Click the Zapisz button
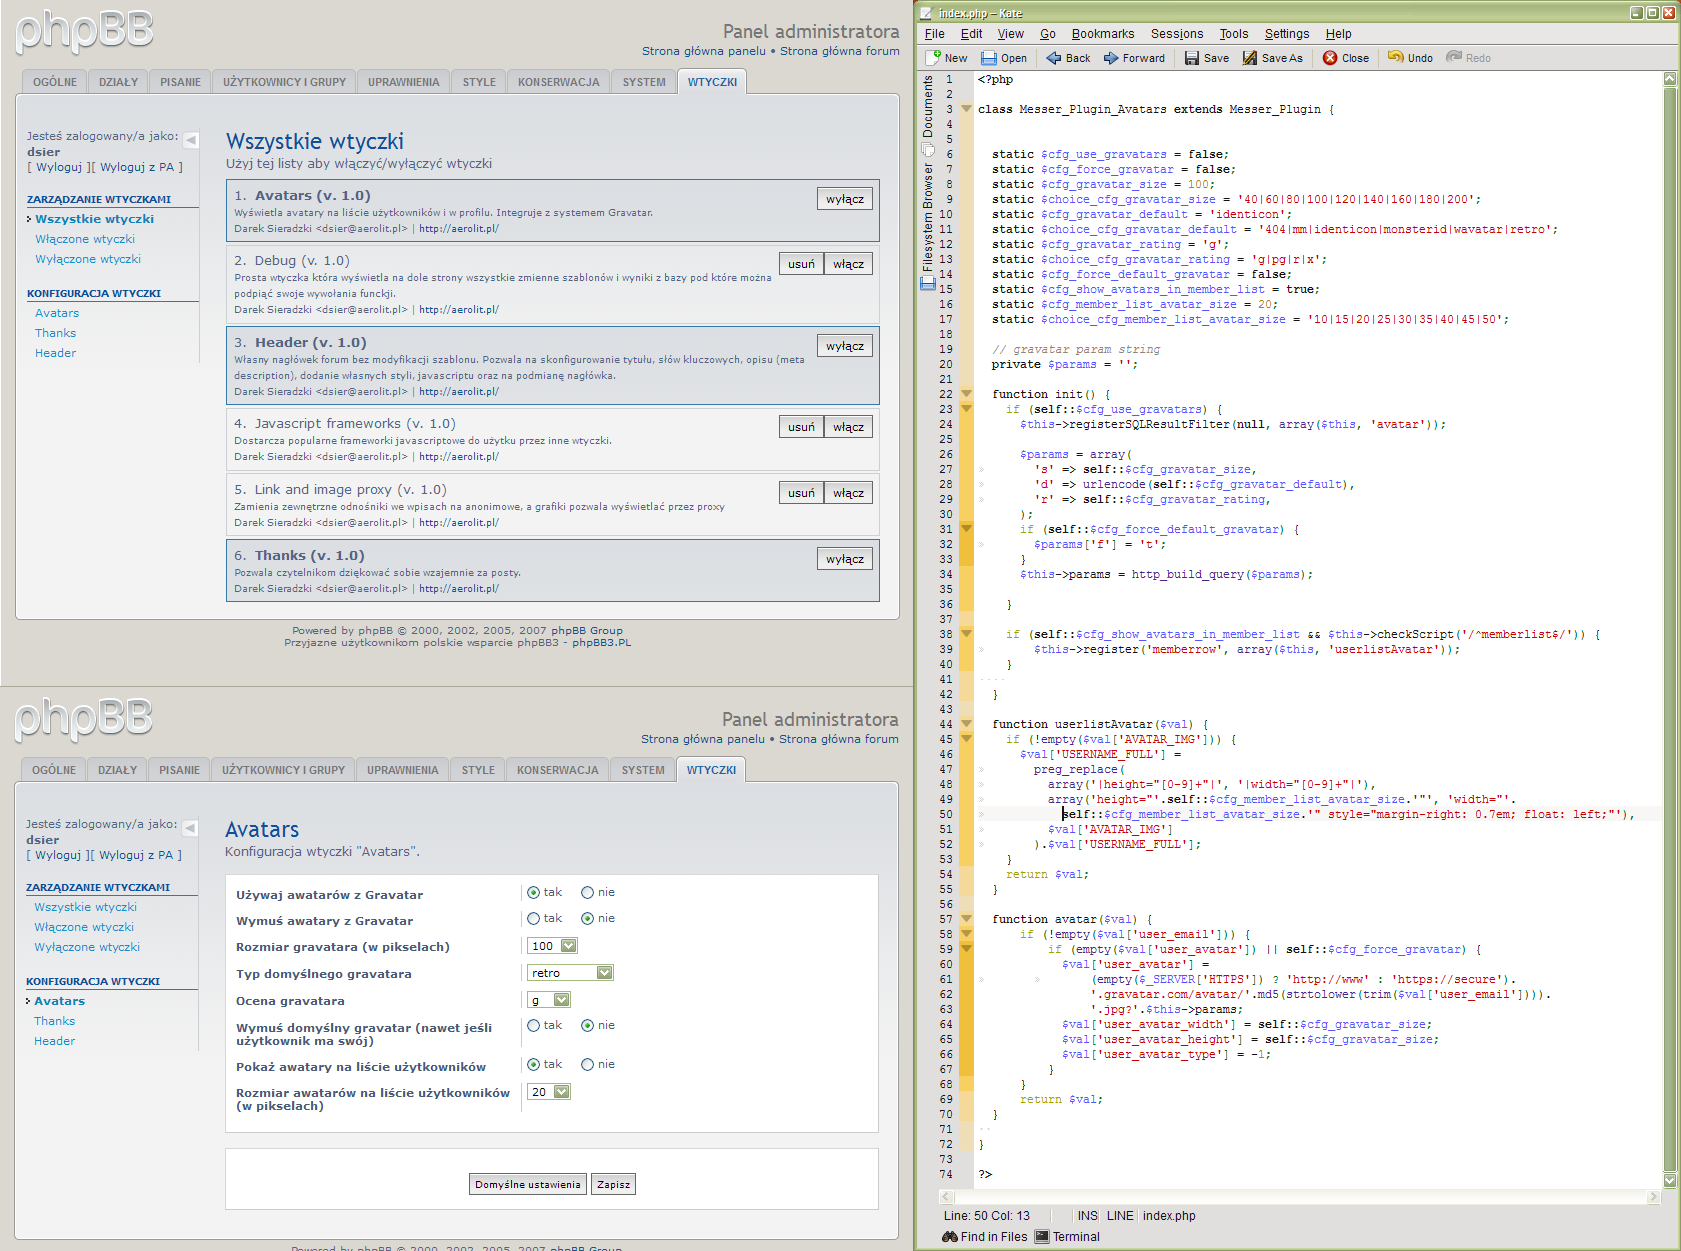This screenshot has width=1681, height=1251. (613, 1184)
